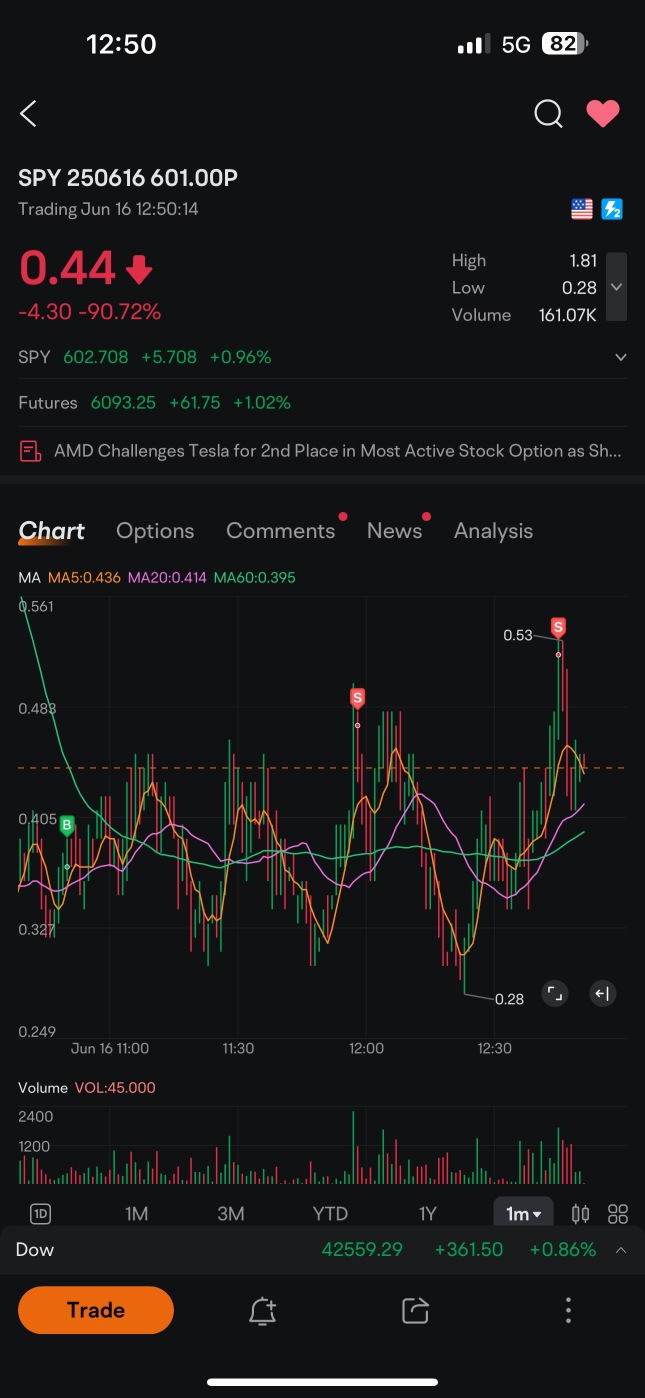Image resolution: width=645 pixels, height=1398 pixels.
Task: Tap the 12:50 status bar clock
Action: (x=121, y=44)
